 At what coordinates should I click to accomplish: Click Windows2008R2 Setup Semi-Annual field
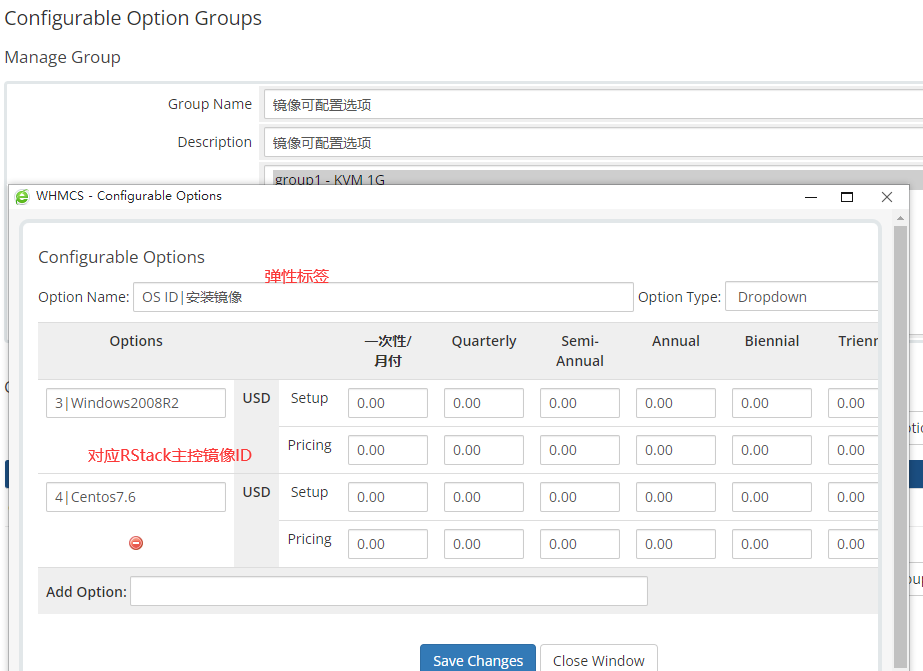pos(580,403)
